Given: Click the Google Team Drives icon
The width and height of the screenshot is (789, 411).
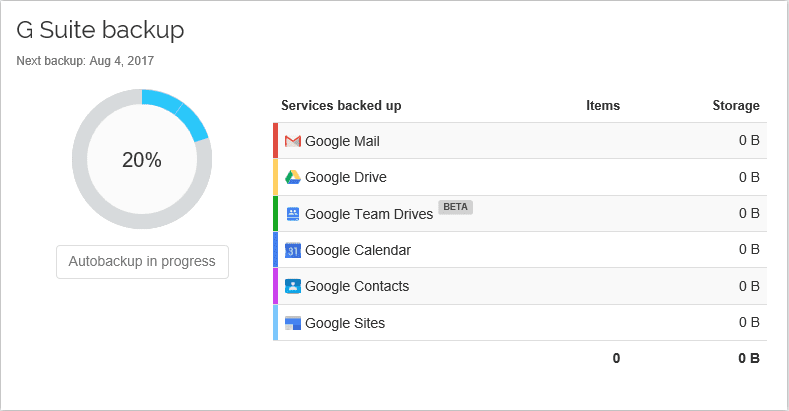Looking at the screenshot, I should coord(293,213).
